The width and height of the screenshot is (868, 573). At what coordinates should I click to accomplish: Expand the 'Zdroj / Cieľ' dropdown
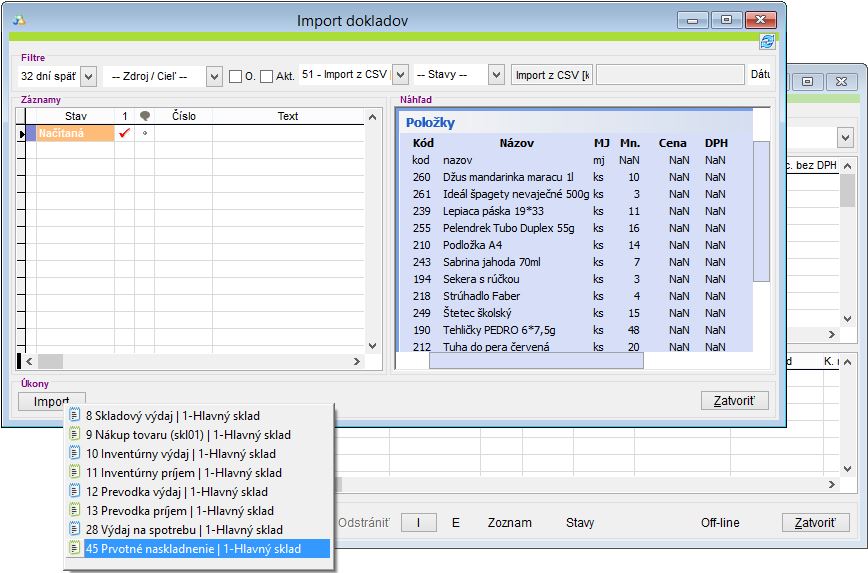coord(214,76)
